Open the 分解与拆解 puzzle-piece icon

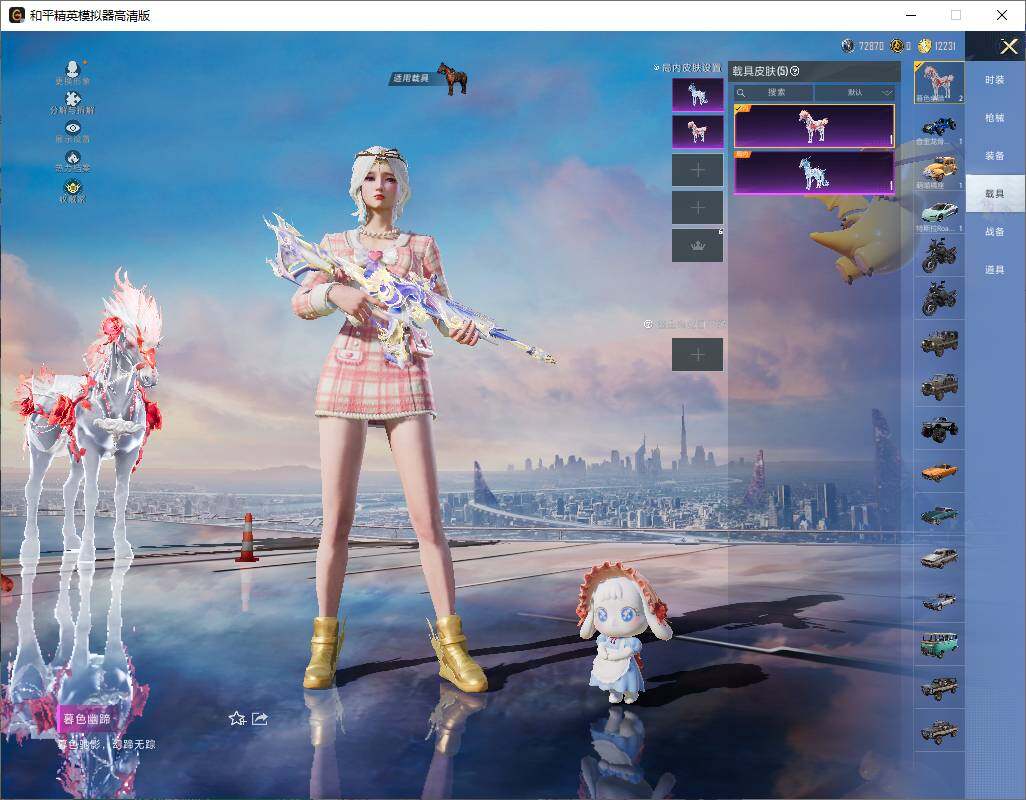click(73, 99)
